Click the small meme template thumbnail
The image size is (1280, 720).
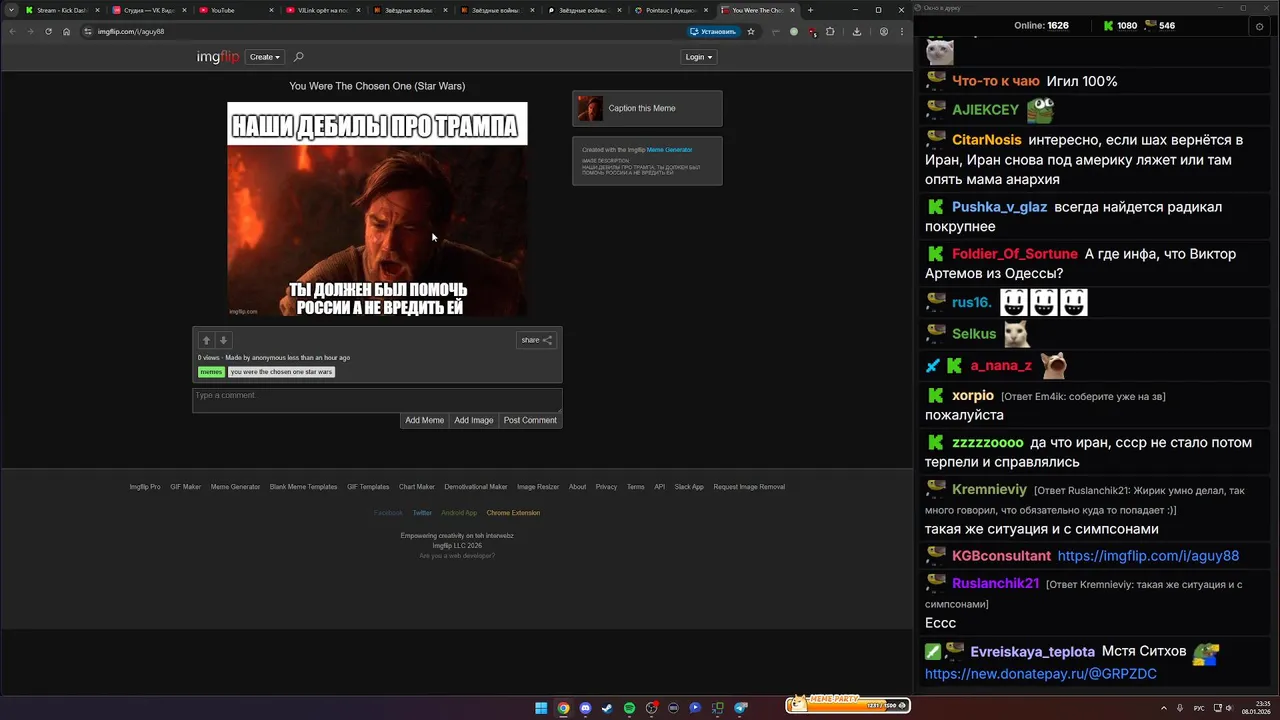pos(590,108)
